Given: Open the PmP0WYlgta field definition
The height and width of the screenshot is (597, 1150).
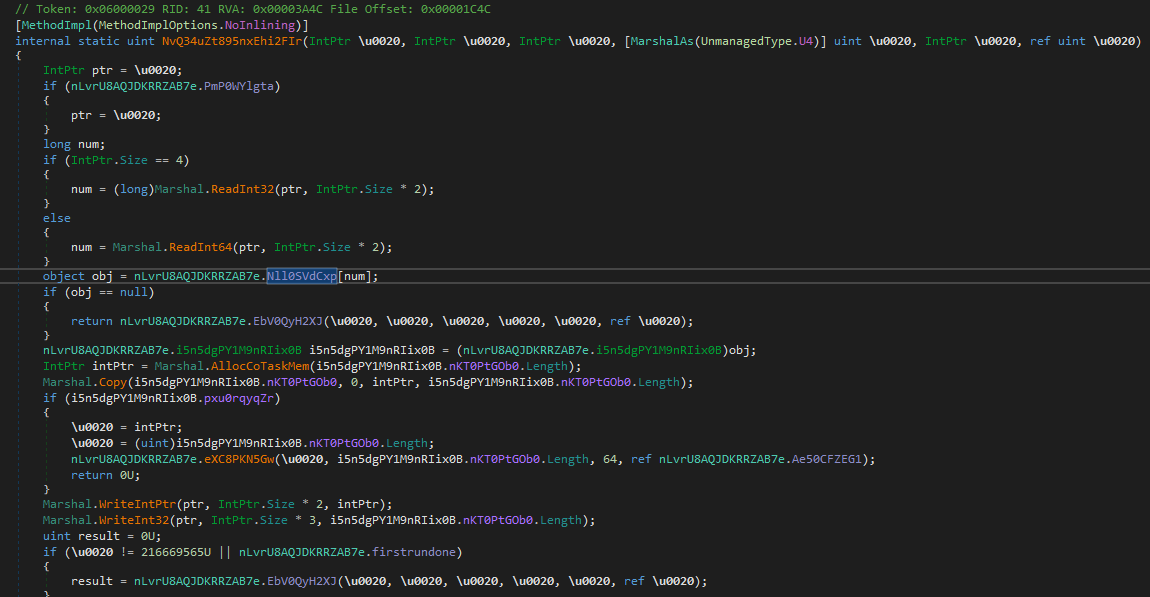Looking at the screenshot, I should pos(238,86).
